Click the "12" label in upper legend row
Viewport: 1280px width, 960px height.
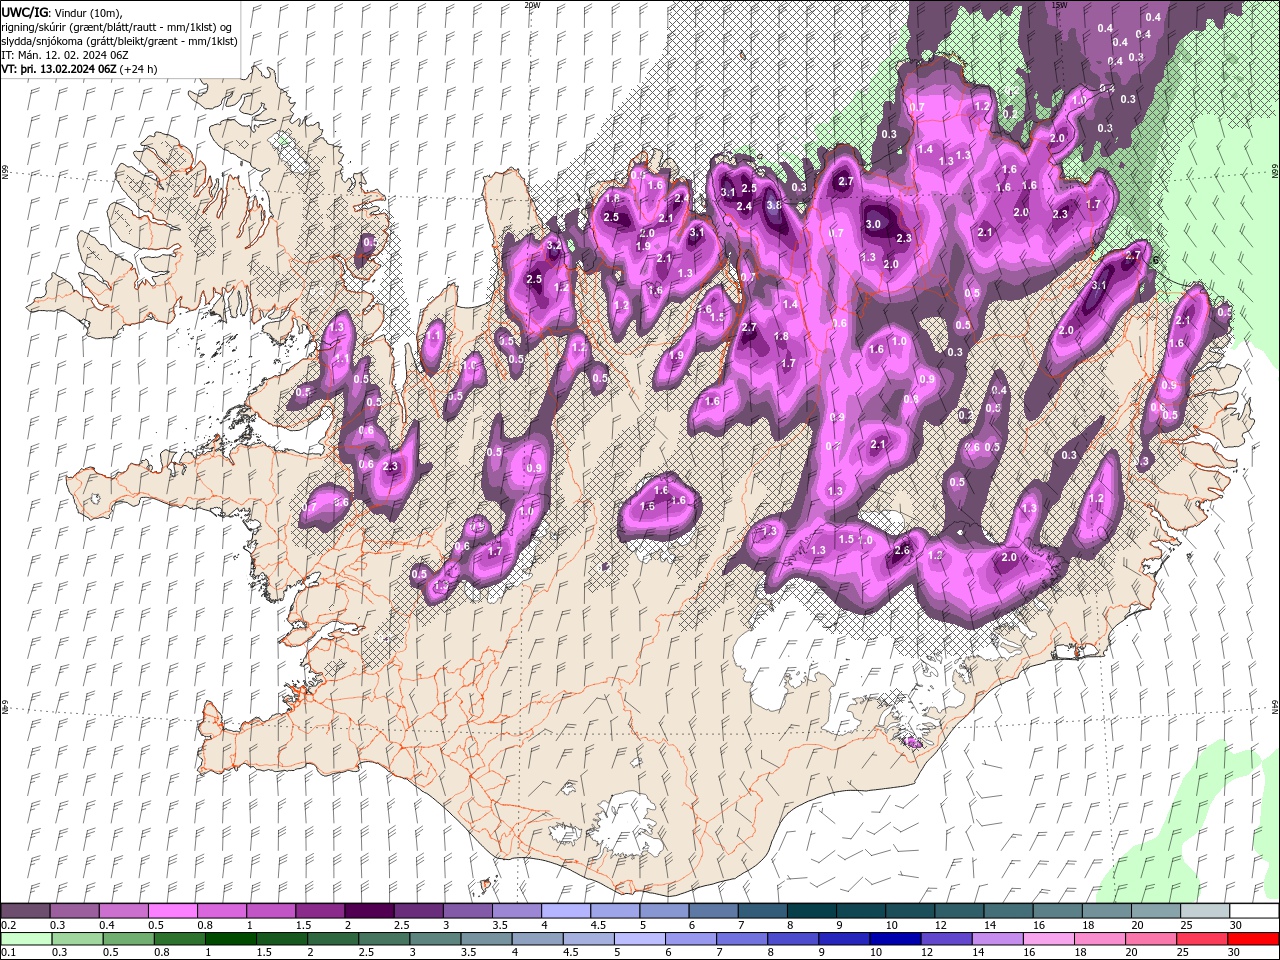pos(940,926)
